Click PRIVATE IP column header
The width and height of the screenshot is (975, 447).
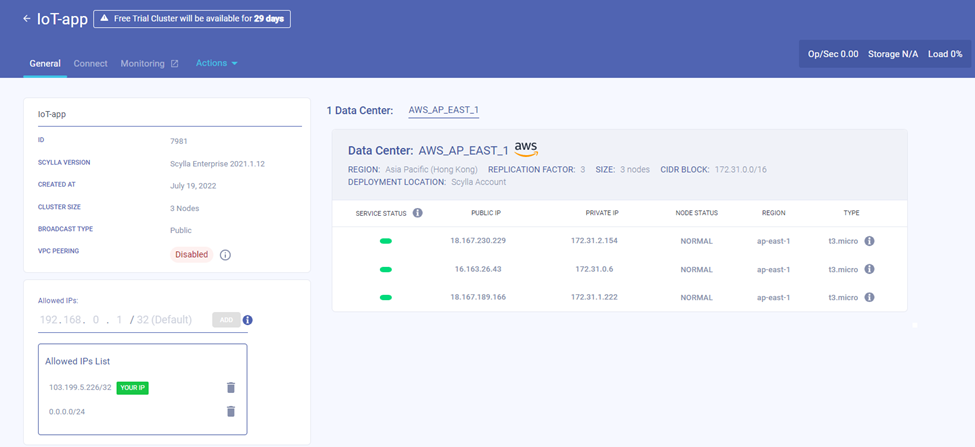point(602,213)
